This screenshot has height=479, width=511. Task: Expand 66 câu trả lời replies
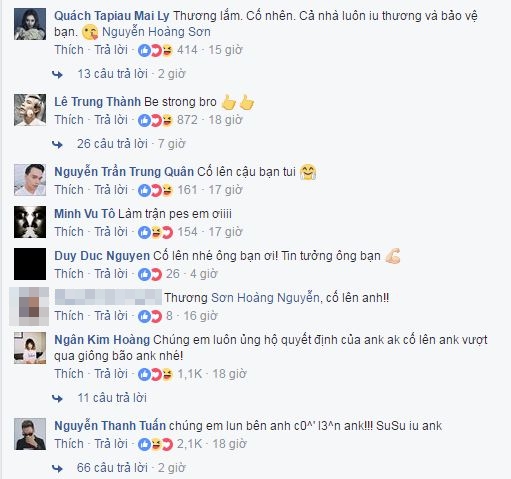(x=112, y=468)
